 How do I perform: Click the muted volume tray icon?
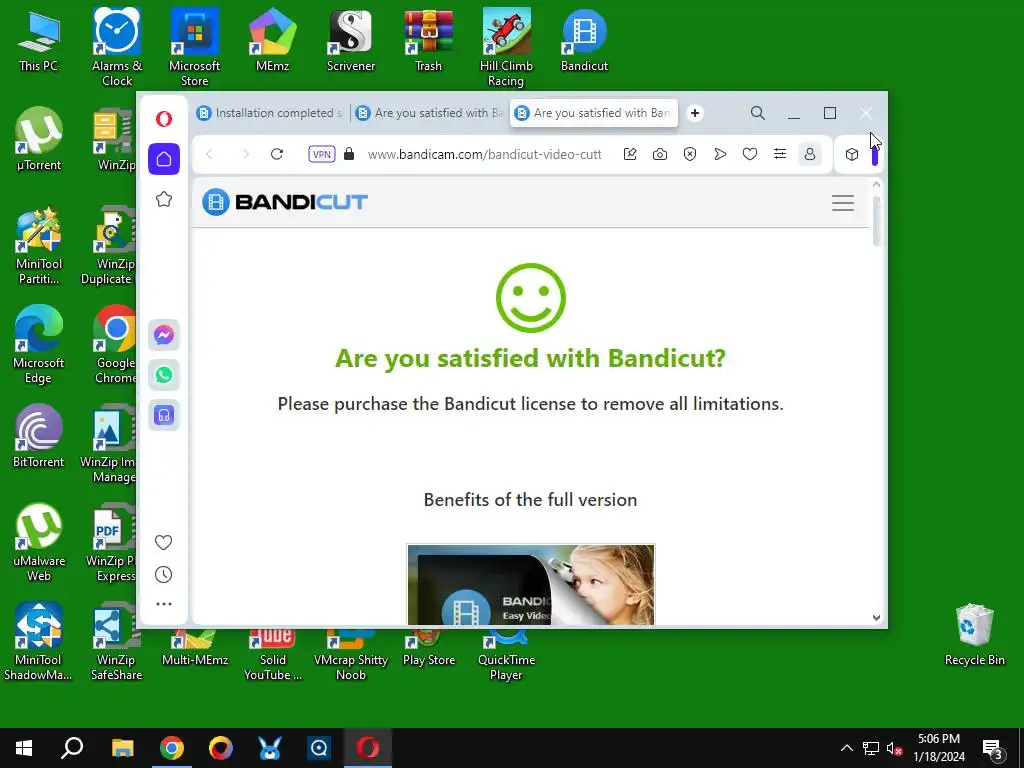[894, 748]
